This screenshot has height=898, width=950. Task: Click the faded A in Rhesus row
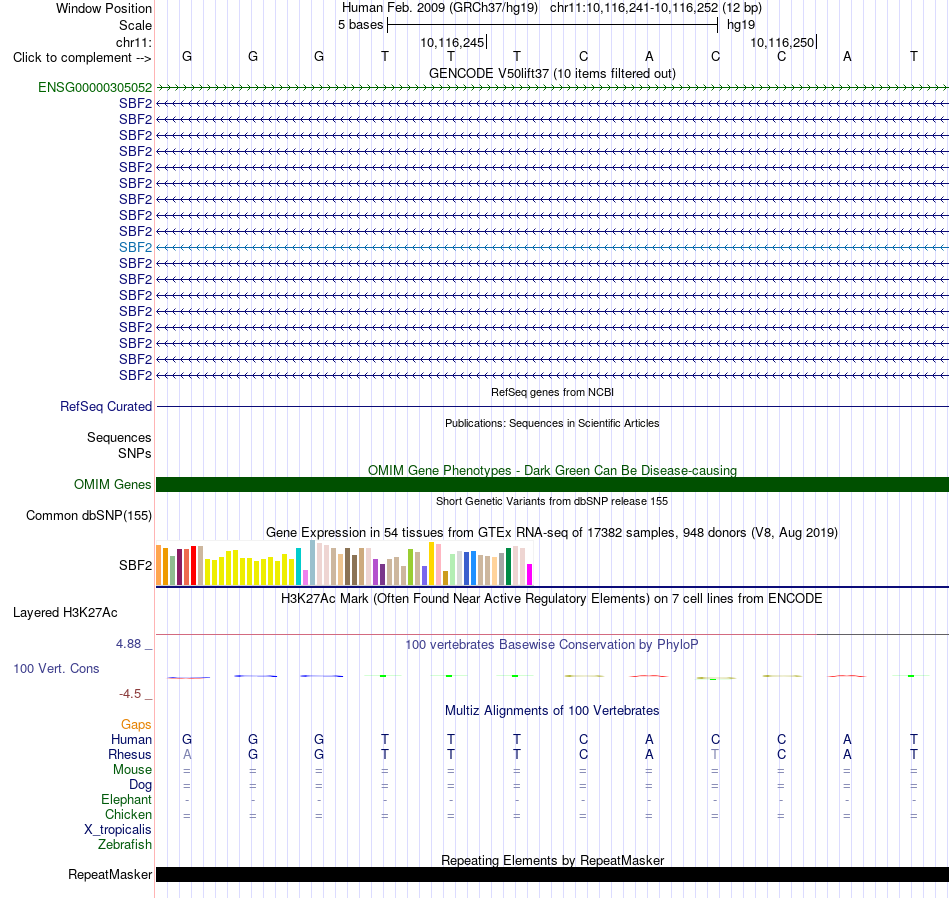coord(187,754)
